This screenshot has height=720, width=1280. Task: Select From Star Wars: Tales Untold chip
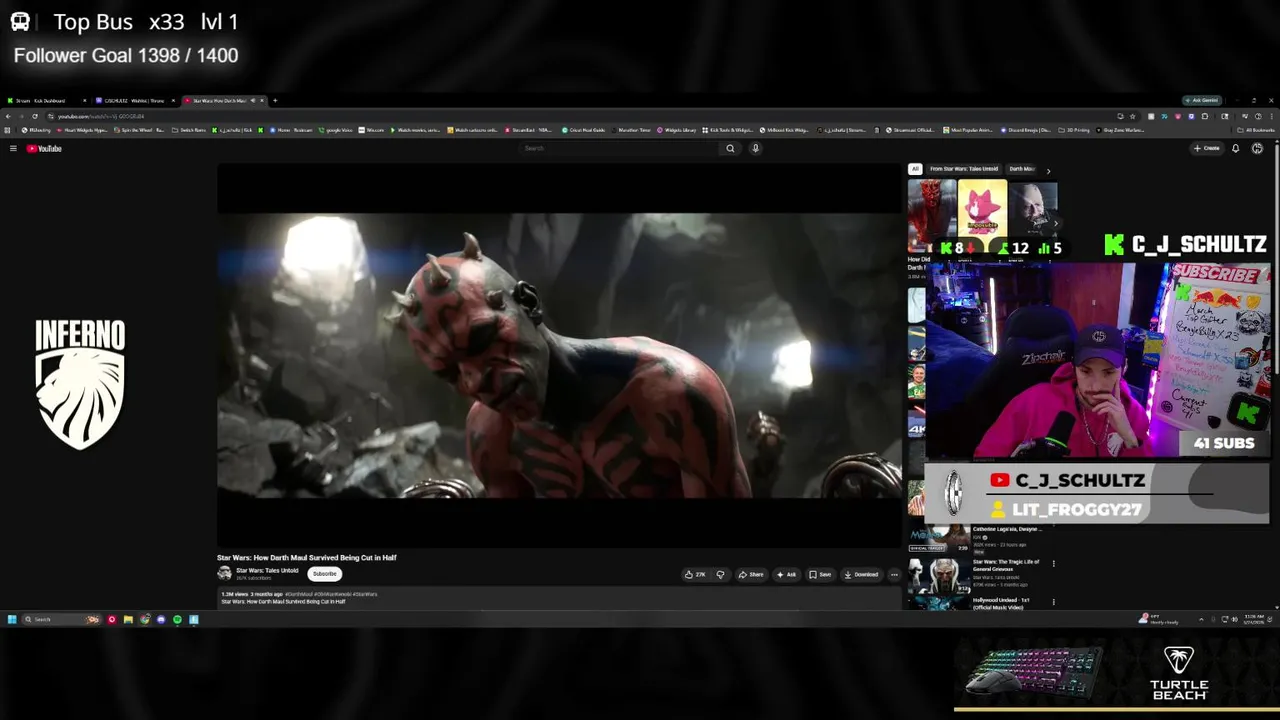click(x=964, y=169)
